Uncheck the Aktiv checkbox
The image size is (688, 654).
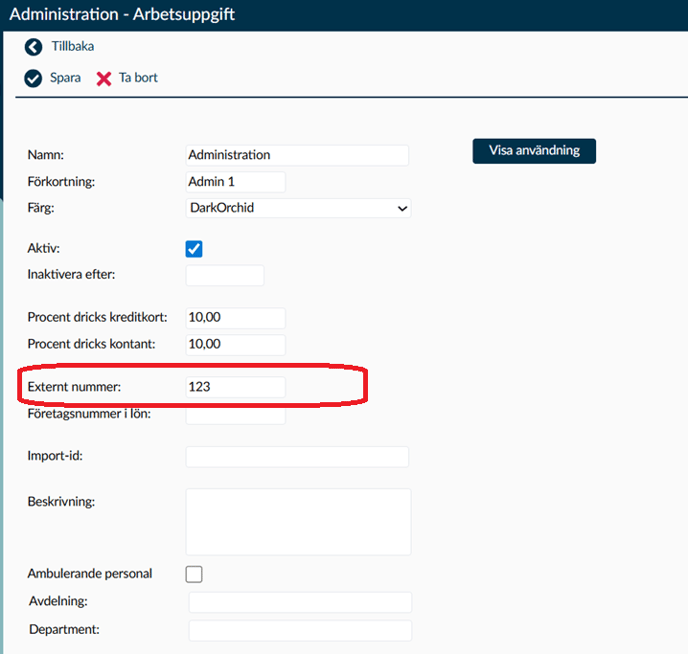click(195, 249)
